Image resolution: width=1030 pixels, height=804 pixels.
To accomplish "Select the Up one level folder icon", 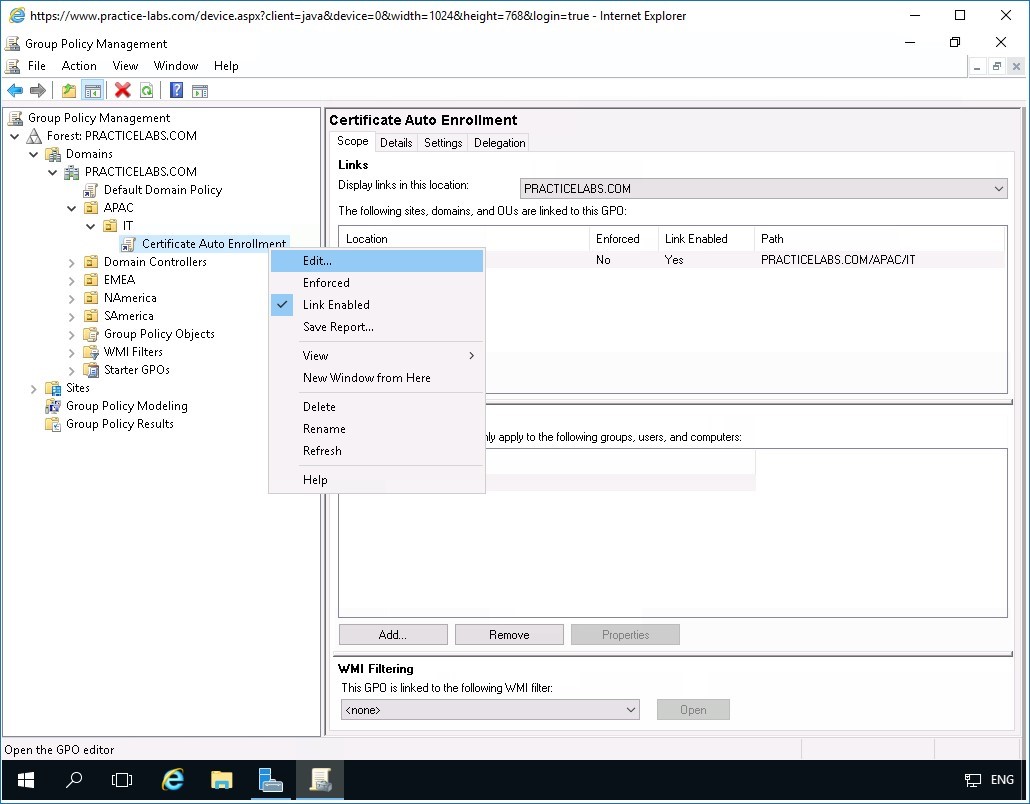I will (67, 90).
